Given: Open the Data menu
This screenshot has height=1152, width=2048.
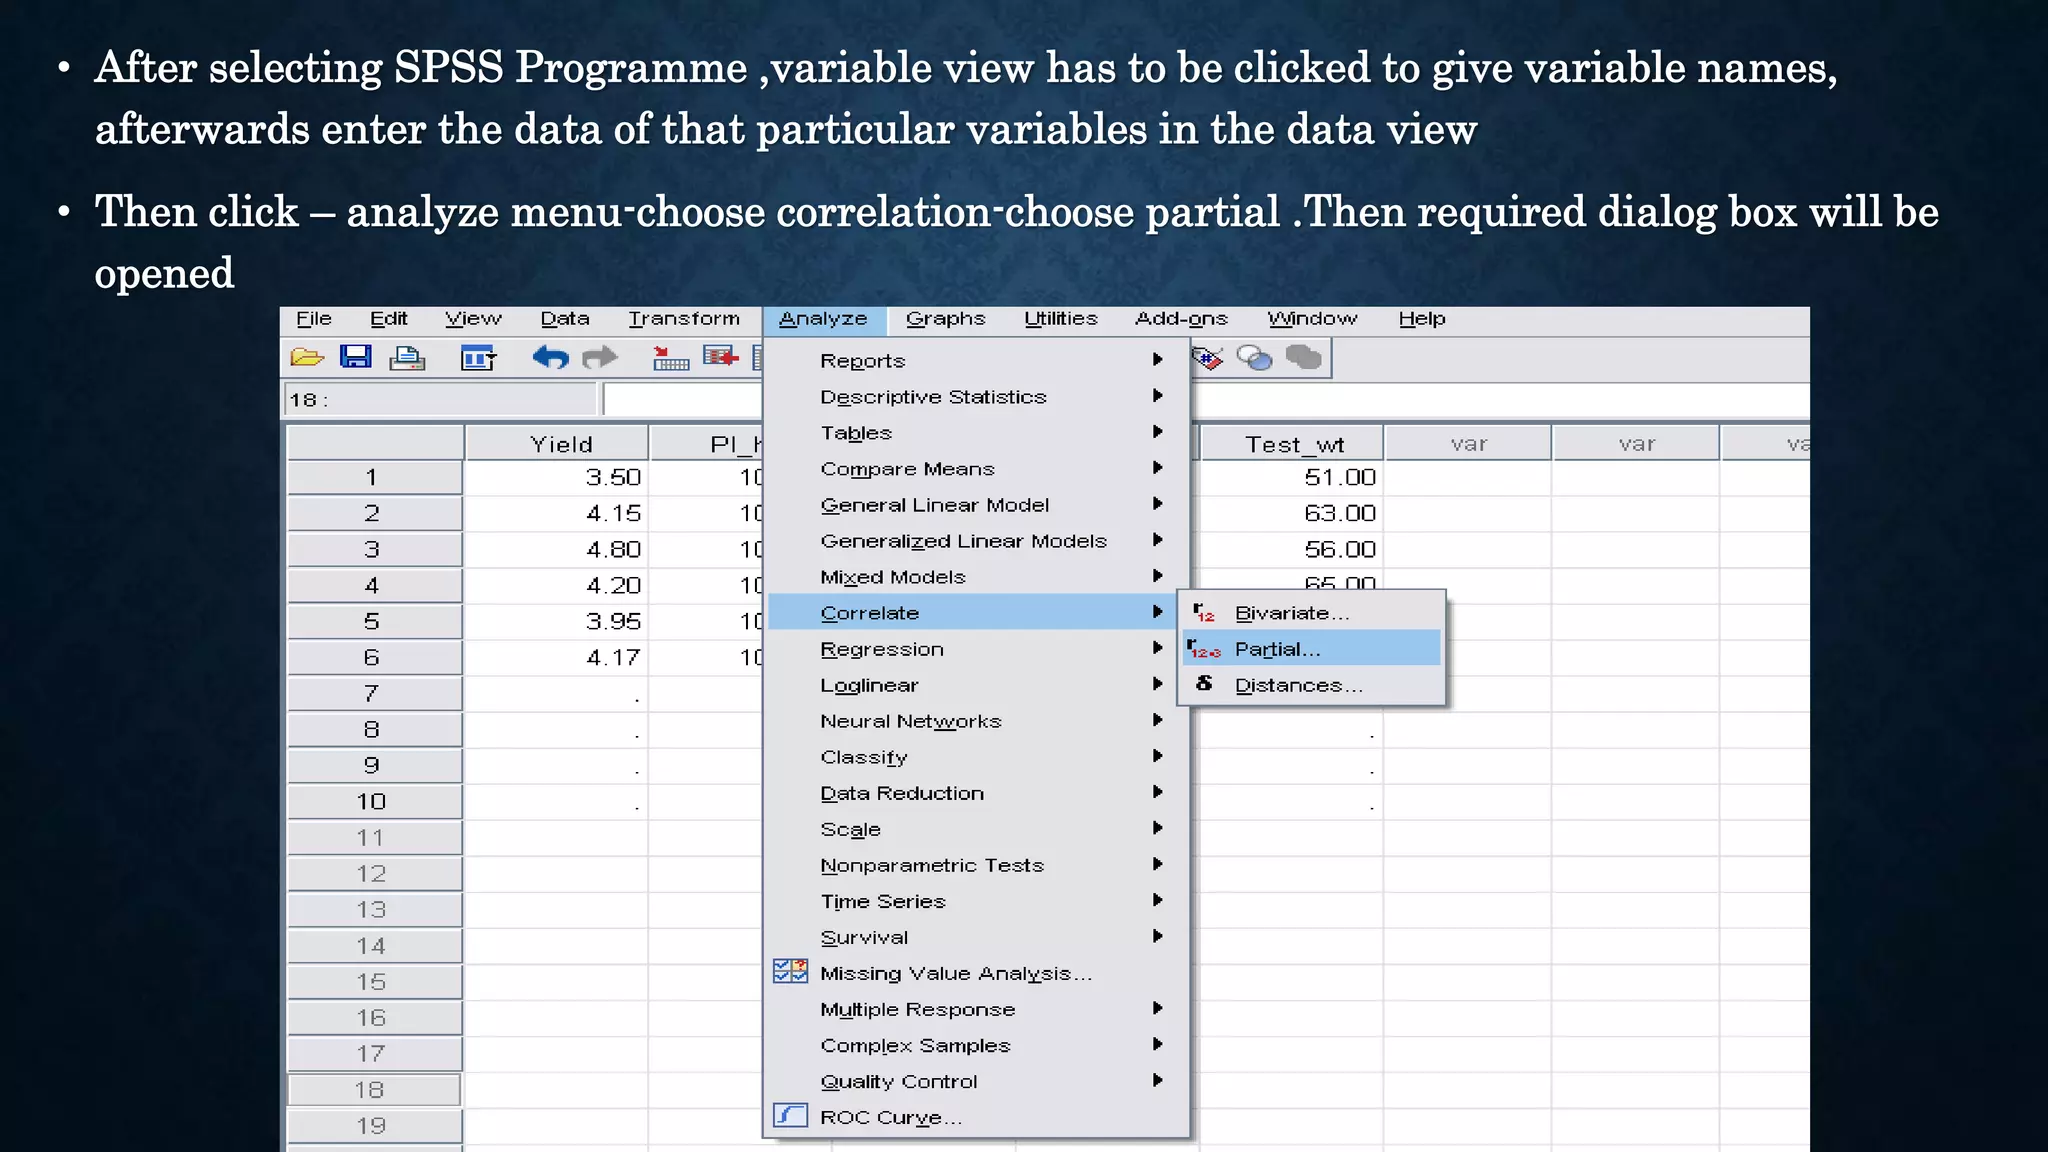Looking at the screenshot, I should pyautogui.click(x=565, y=319).
